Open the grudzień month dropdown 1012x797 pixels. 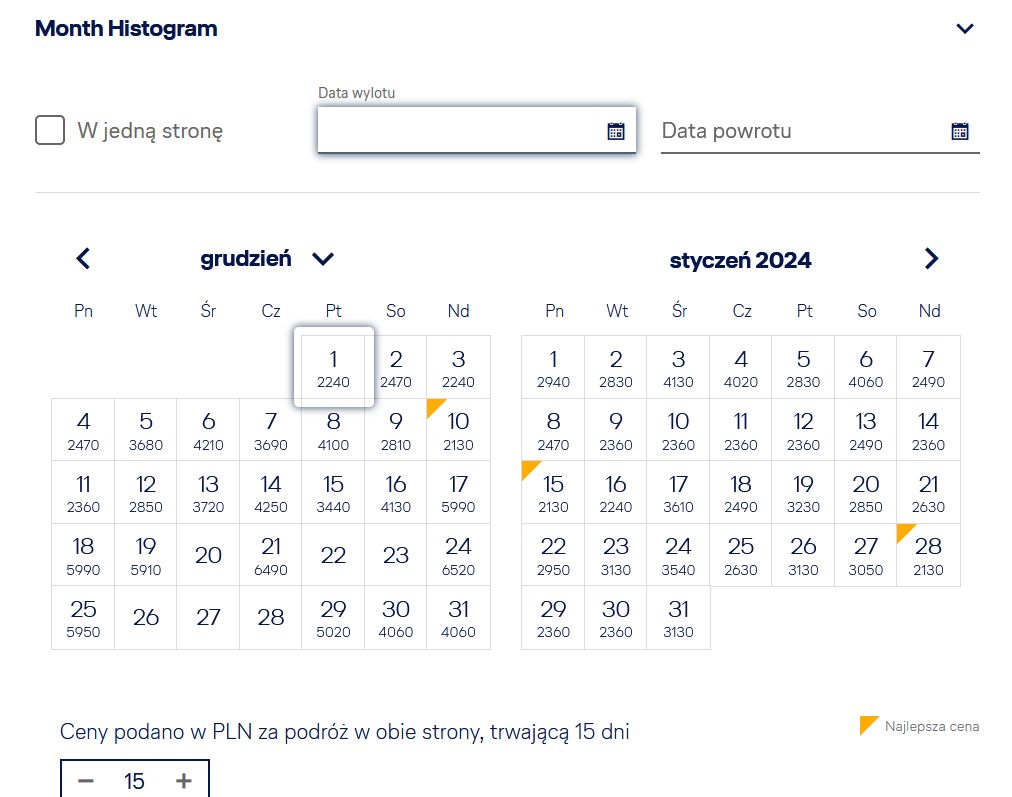[323, 259]
